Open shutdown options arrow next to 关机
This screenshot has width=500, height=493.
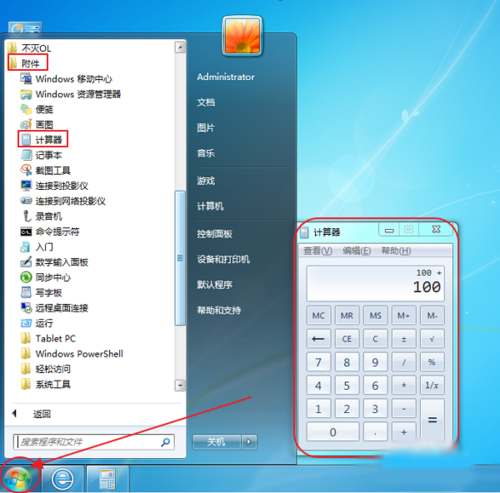coord(249,442)
